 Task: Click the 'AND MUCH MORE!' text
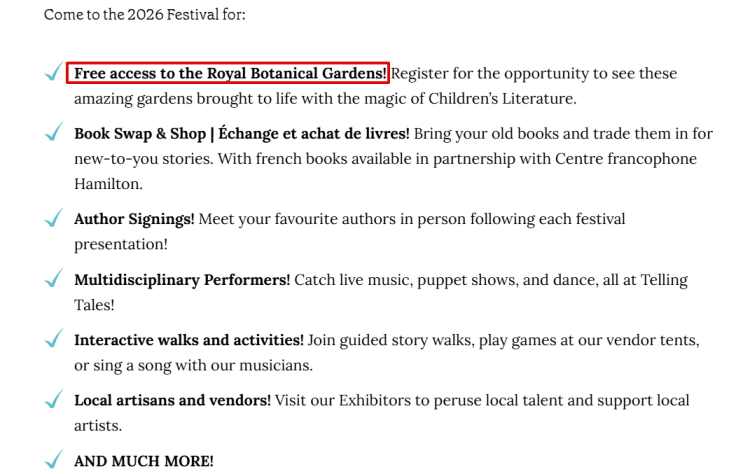[143, 461]
